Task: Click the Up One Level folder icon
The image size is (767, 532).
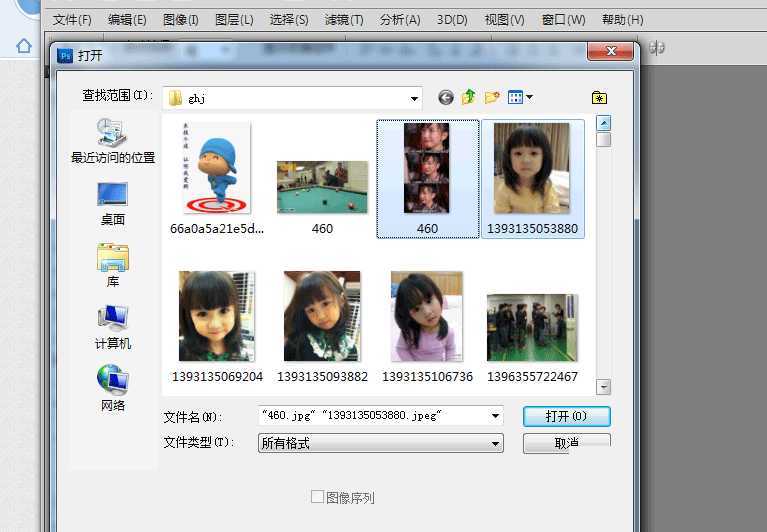Action: click(469, 97)
